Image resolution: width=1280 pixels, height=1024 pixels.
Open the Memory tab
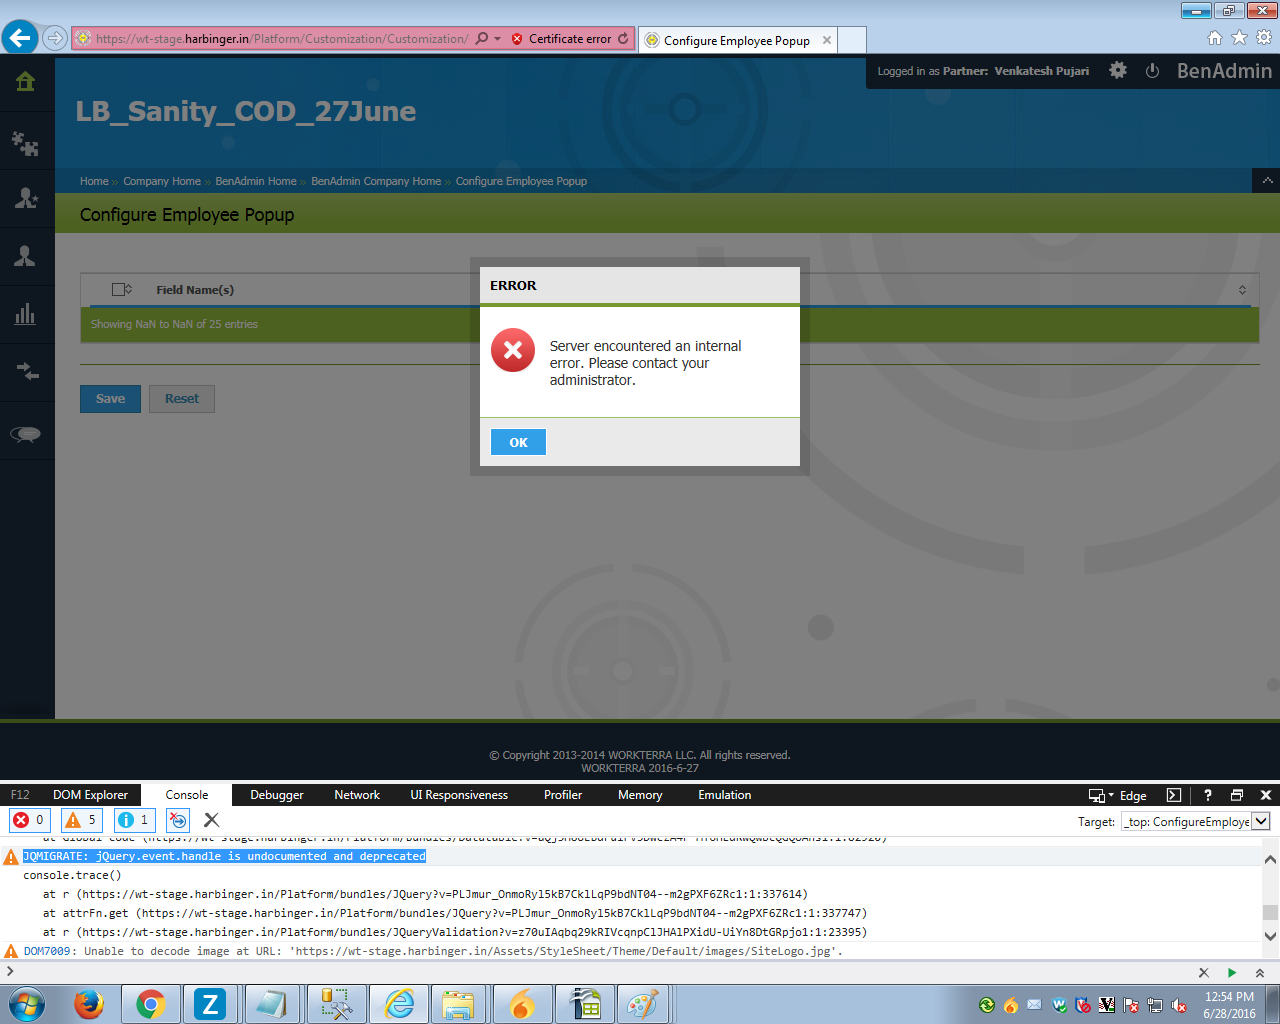pyautogui.click(x=640, y=795)
